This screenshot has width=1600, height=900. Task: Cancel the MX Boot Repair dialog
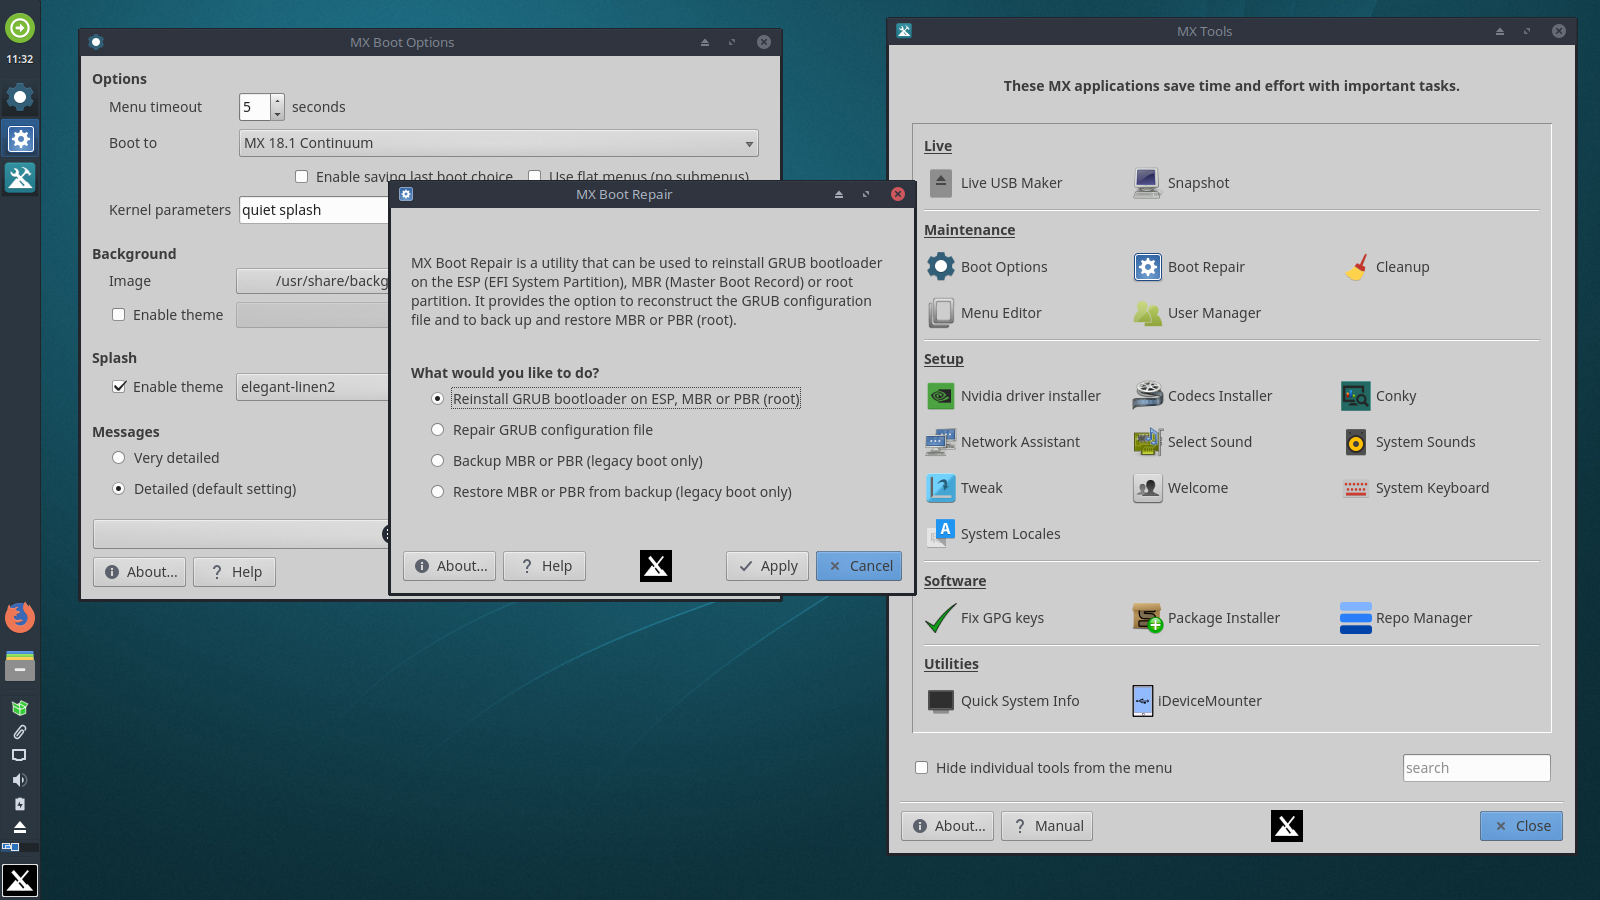click(859, 566)
